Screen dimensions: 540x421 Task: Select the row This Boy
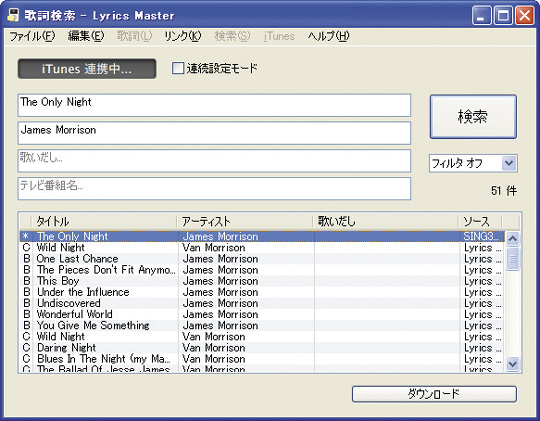(x=262, y=281)
